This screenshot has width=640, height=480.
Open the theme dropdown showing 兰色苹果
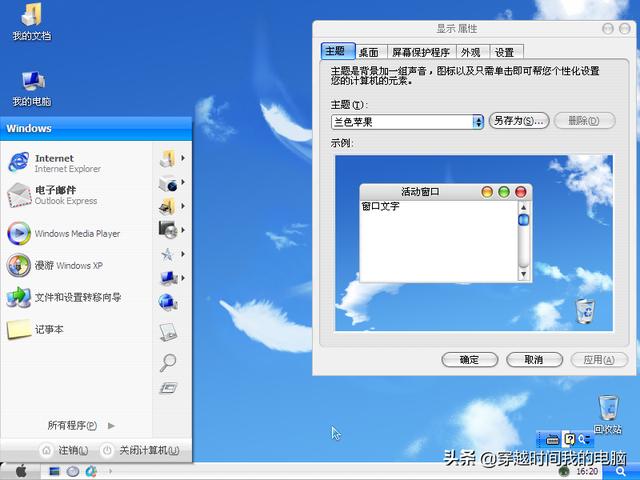point(407,122)
